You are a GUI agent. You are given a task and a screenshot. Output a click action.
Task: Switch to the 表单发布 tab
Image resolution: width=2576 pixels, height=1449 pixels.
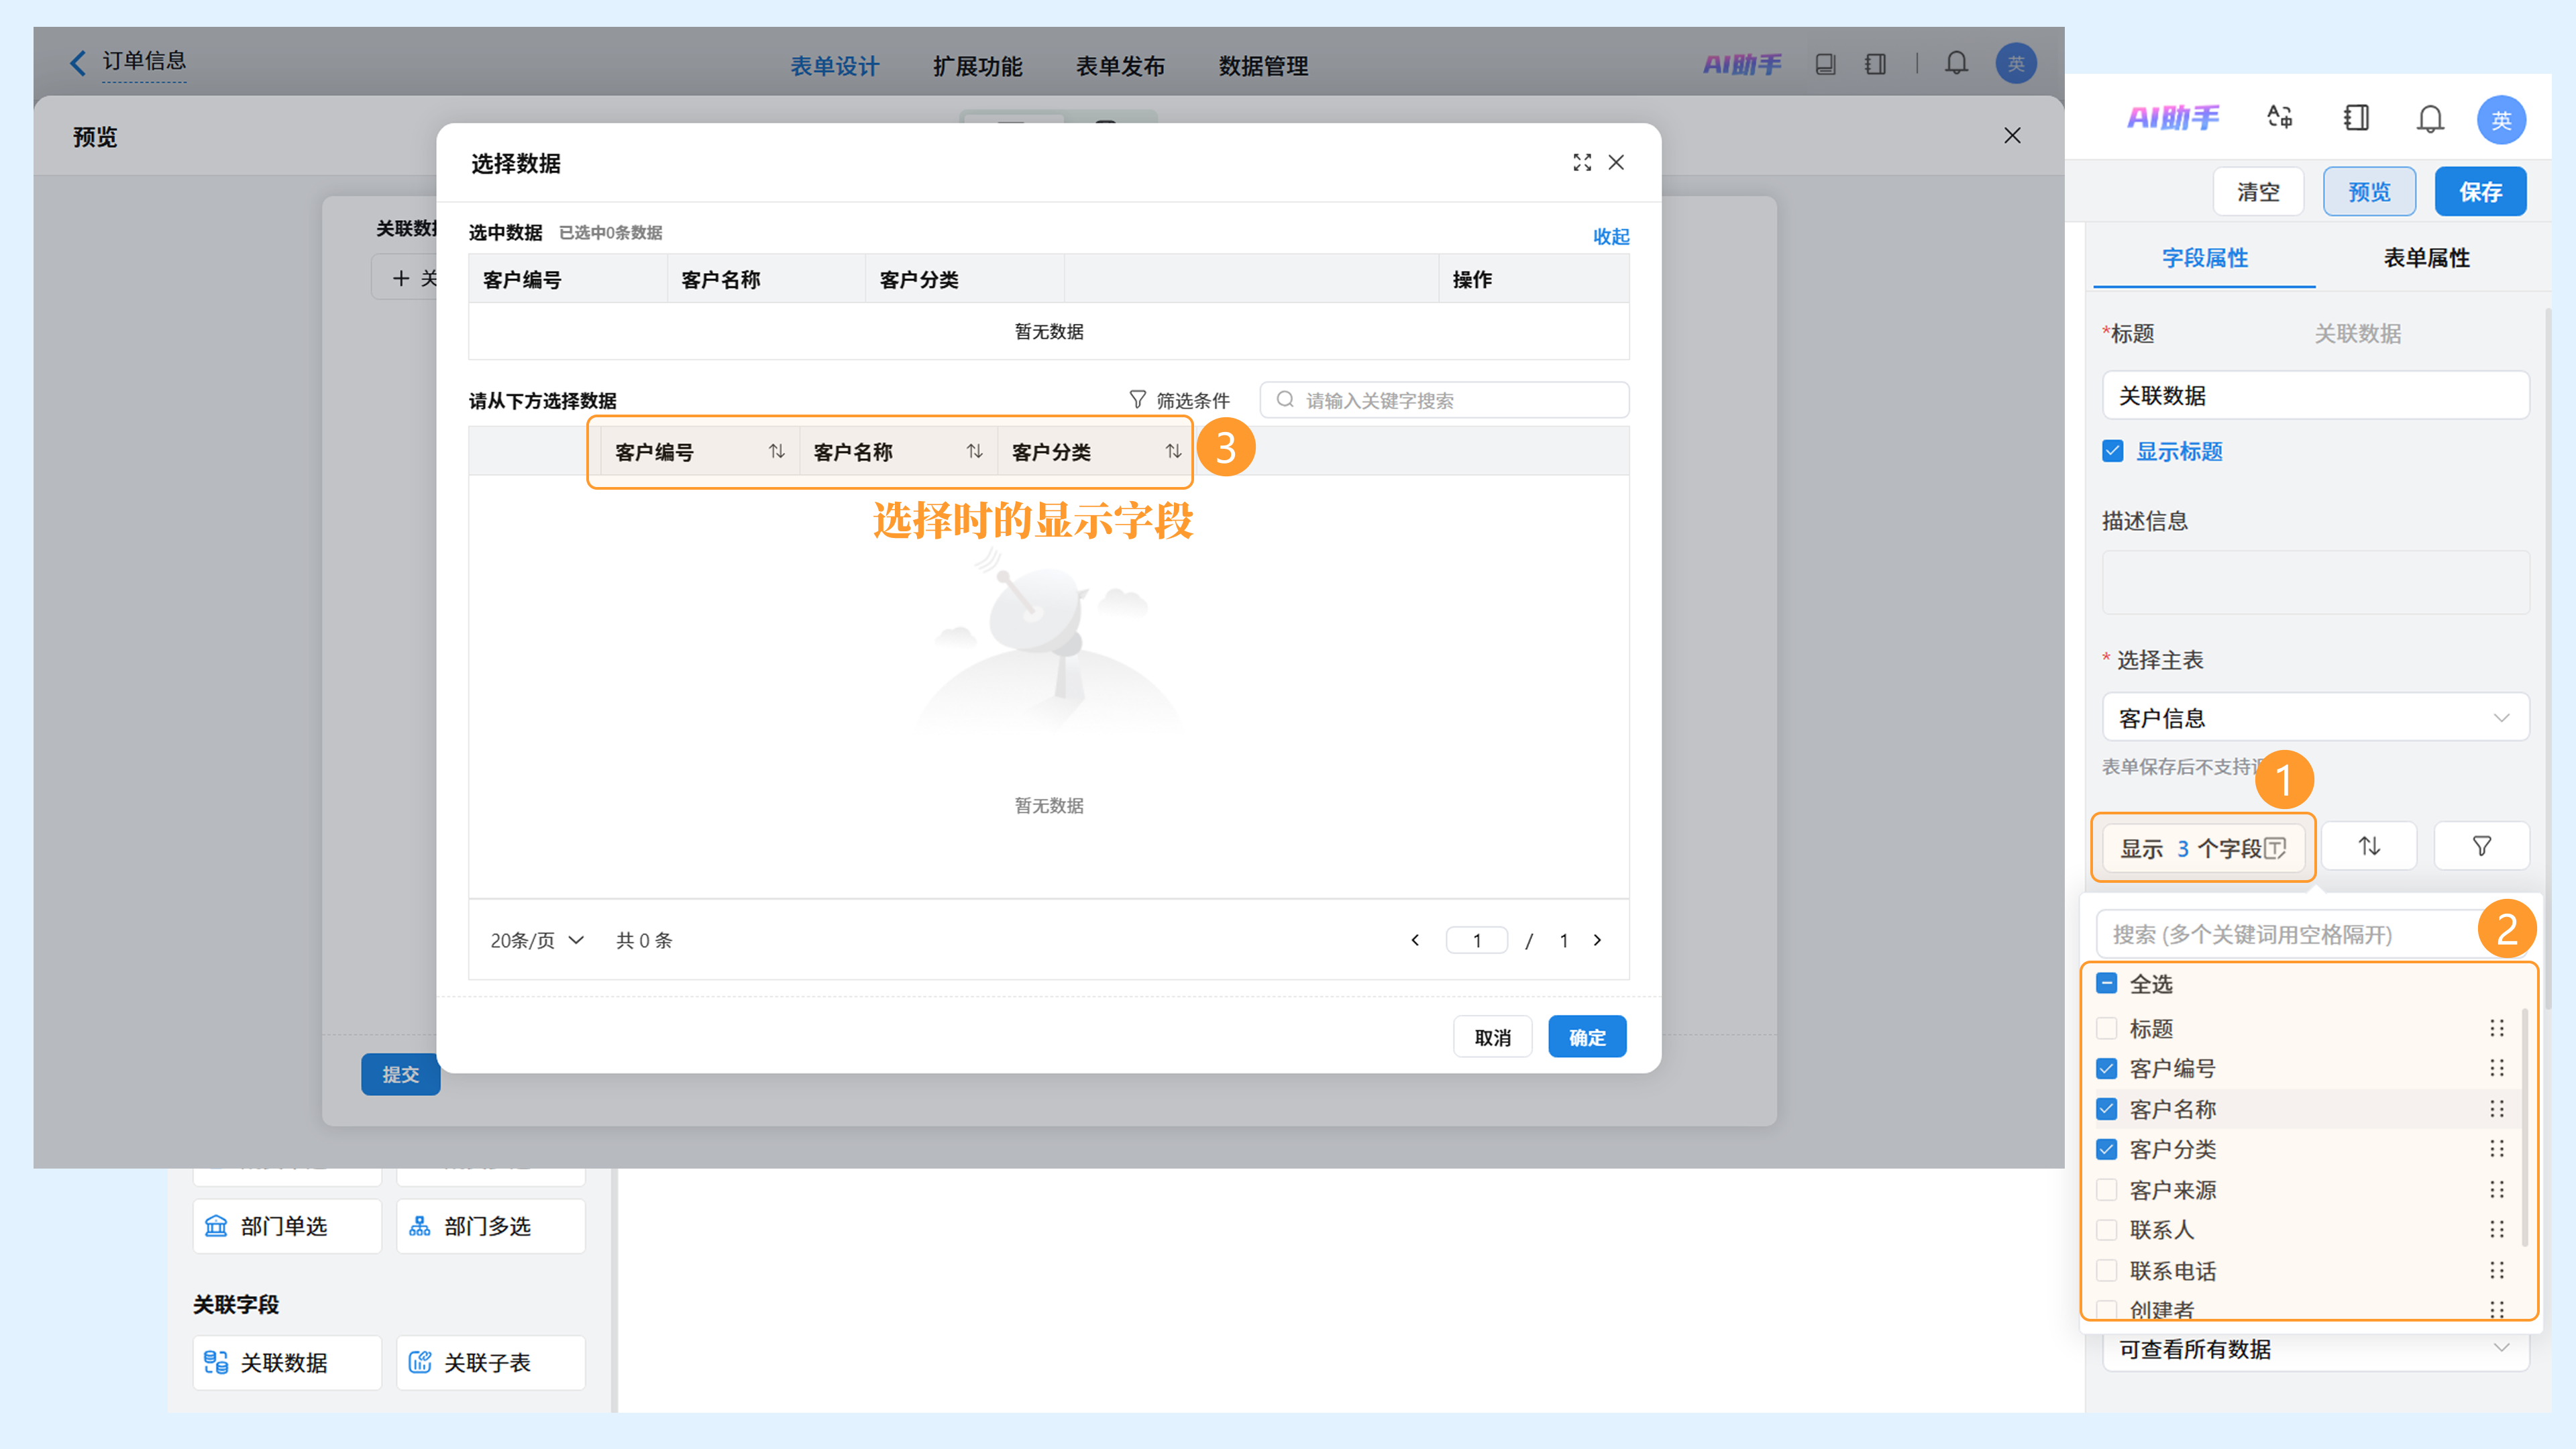1120,66
